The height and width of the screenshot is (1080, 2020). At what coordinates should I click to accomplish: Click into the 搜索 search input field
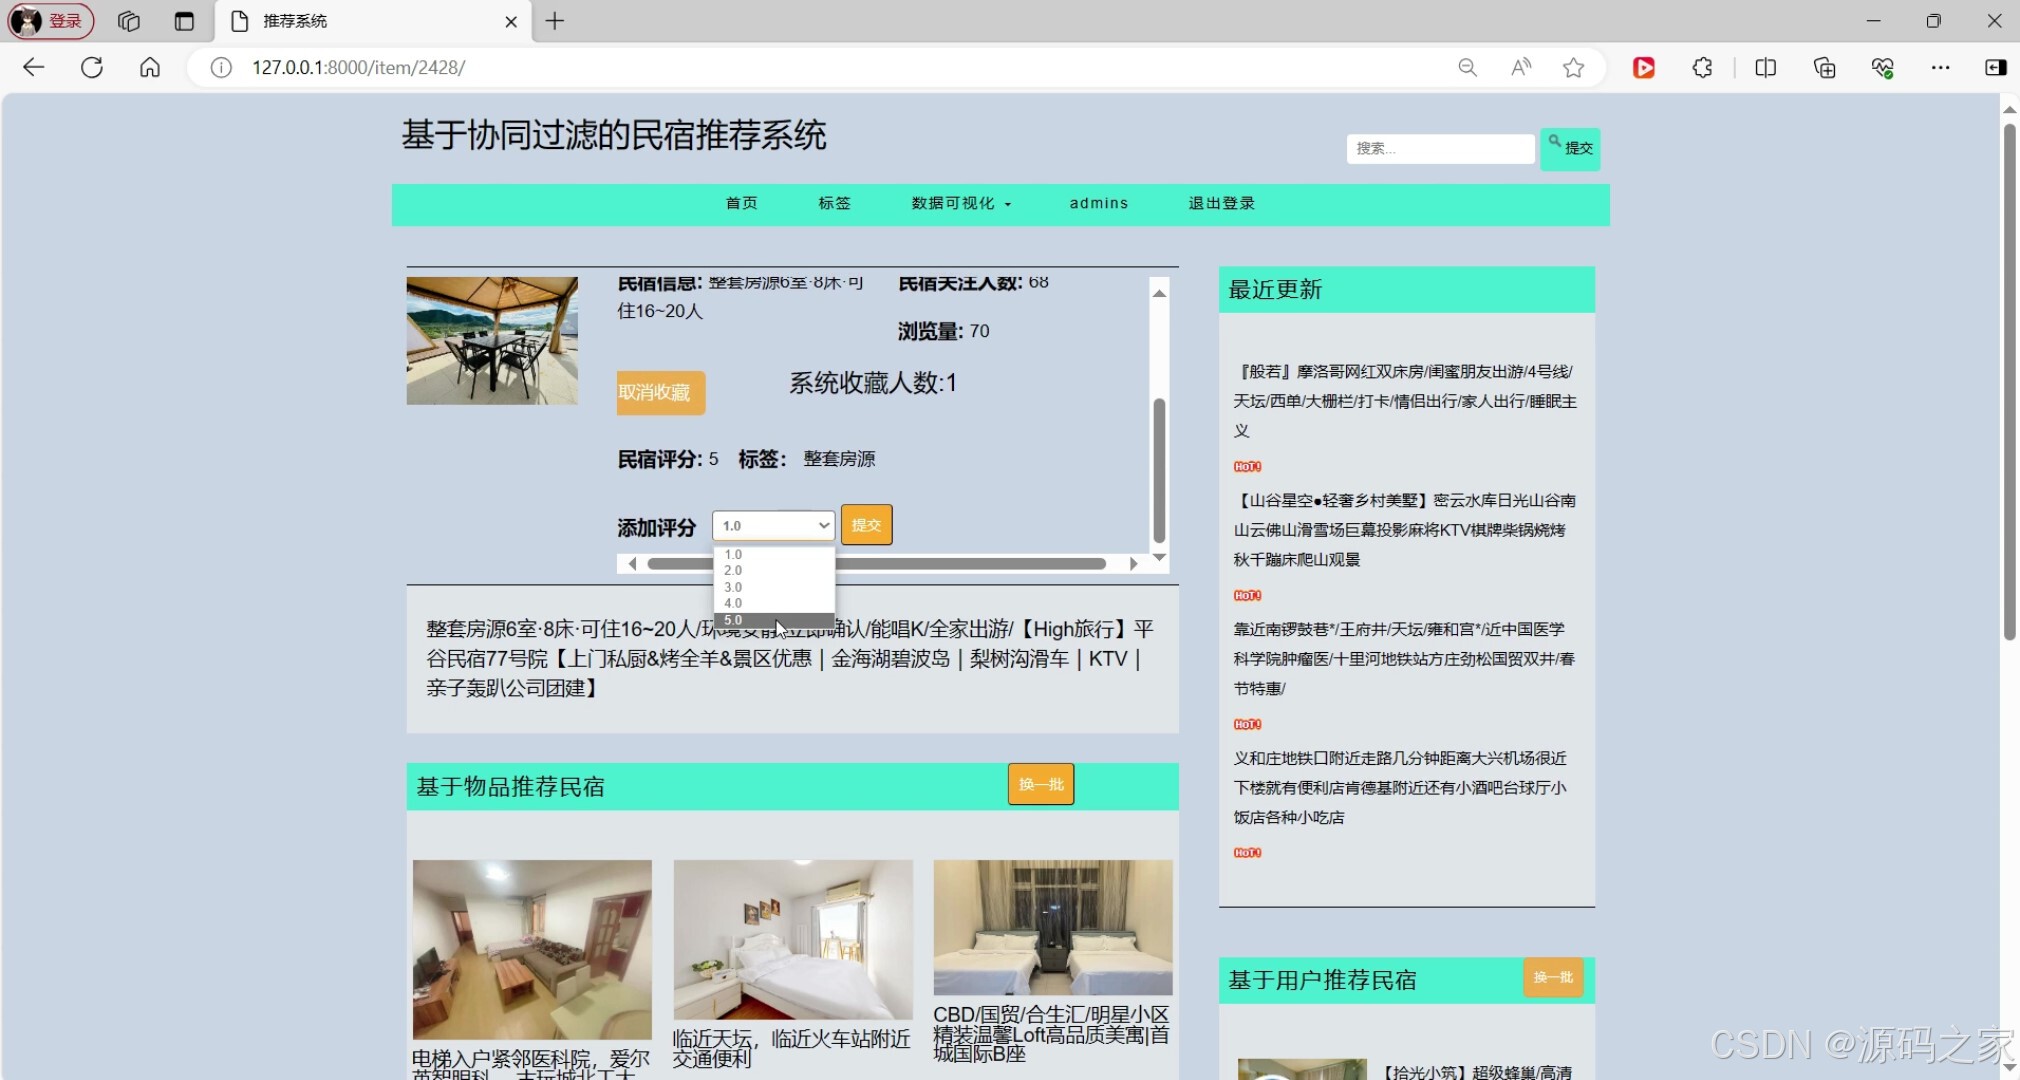click(1439, 148)
